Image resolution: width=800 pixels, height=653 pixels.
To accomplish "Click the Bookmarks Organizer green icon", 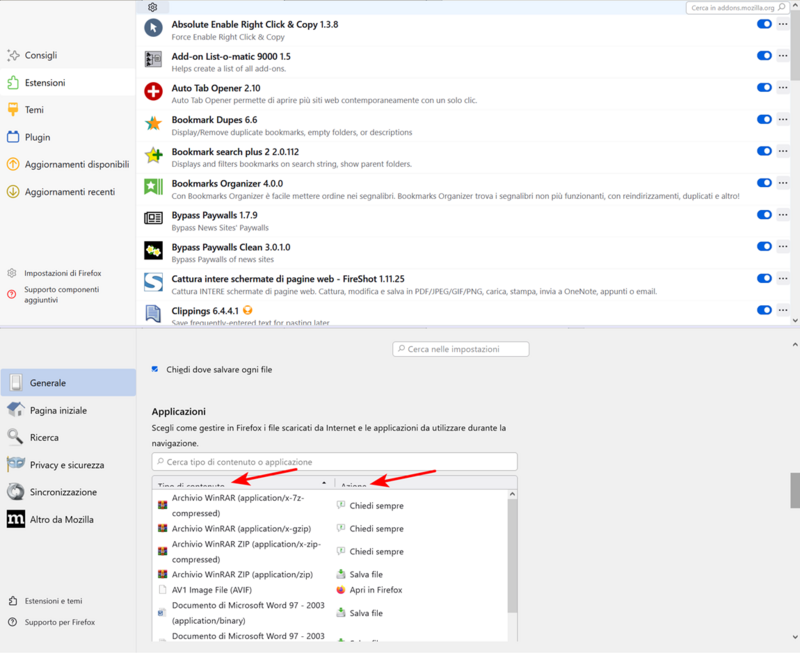I will click(153, 187).
